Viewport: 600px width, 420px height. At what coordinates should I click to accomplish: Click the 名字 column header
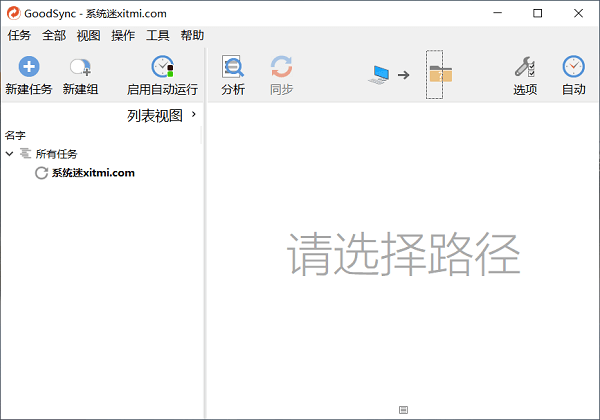(x=15, y=135)
